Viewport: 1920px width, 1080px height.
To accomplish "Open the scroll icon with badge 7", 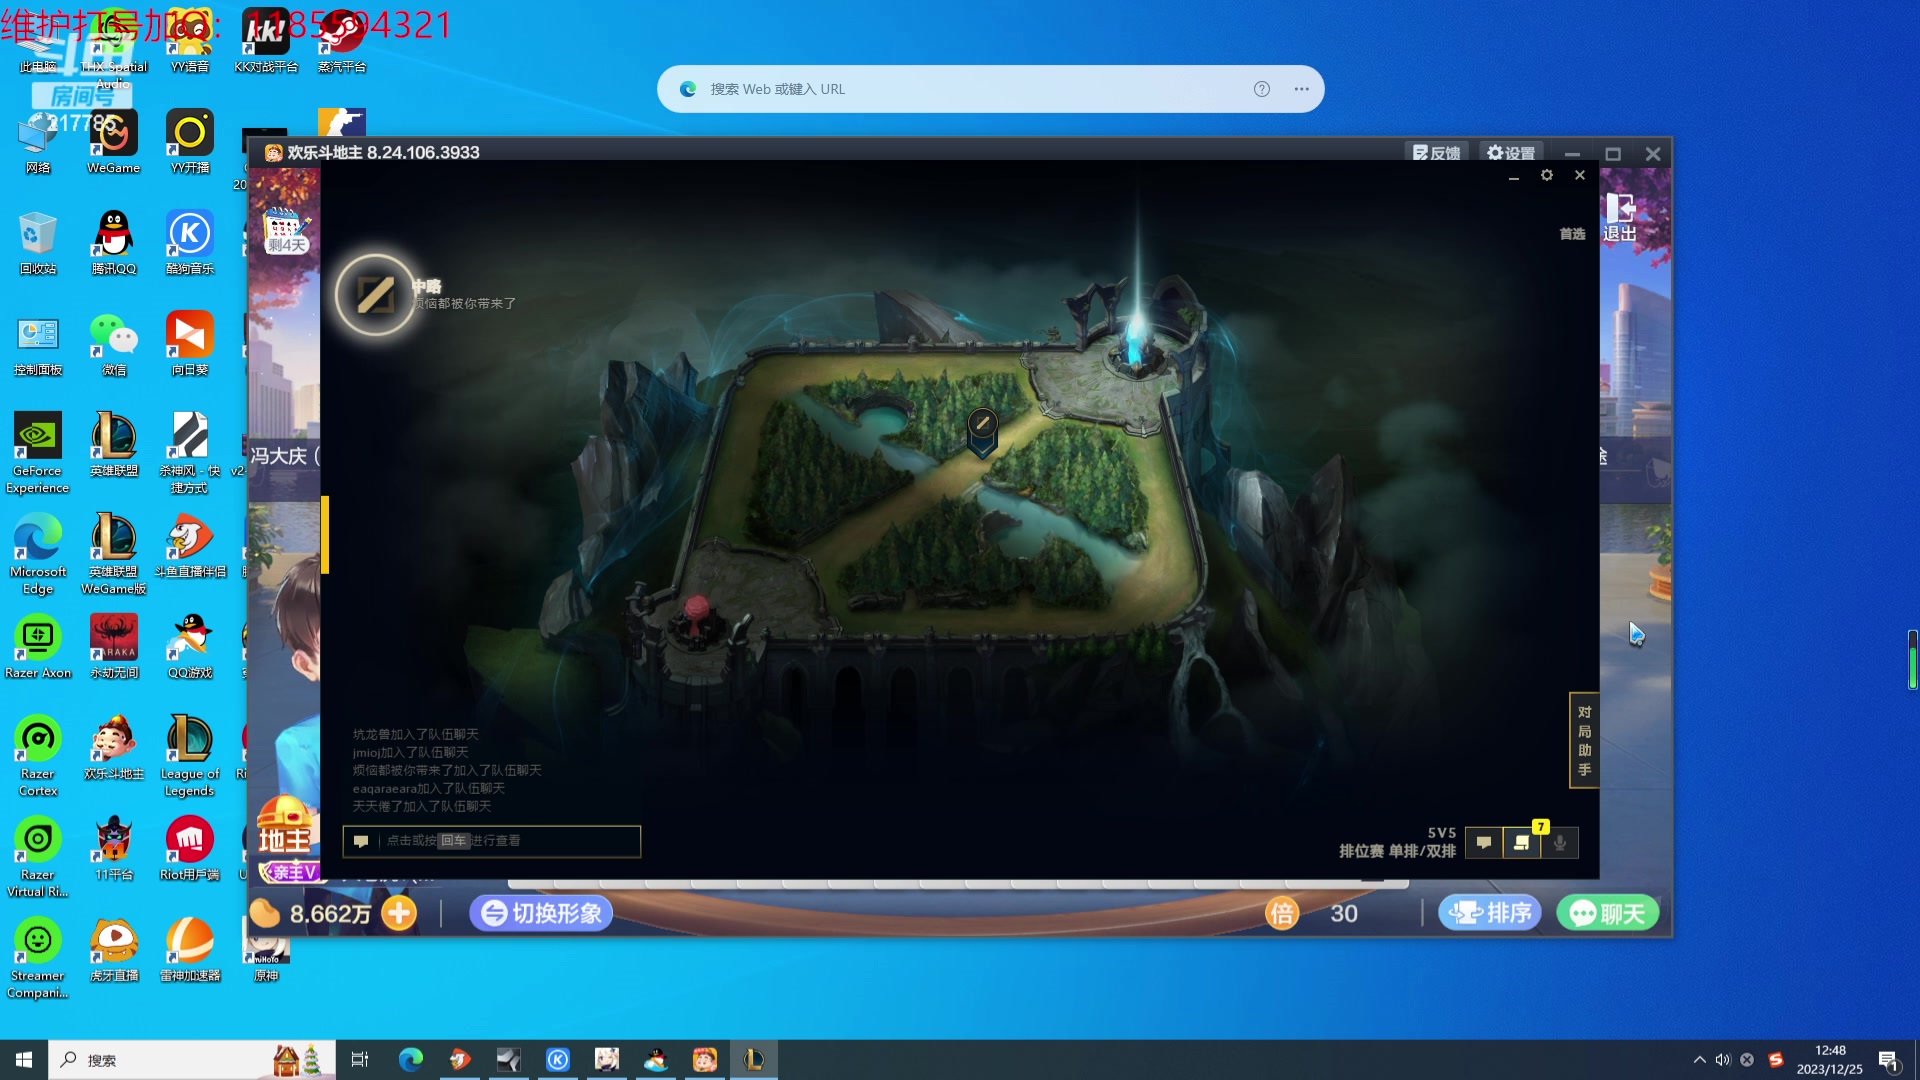I will click(1522, 843).
